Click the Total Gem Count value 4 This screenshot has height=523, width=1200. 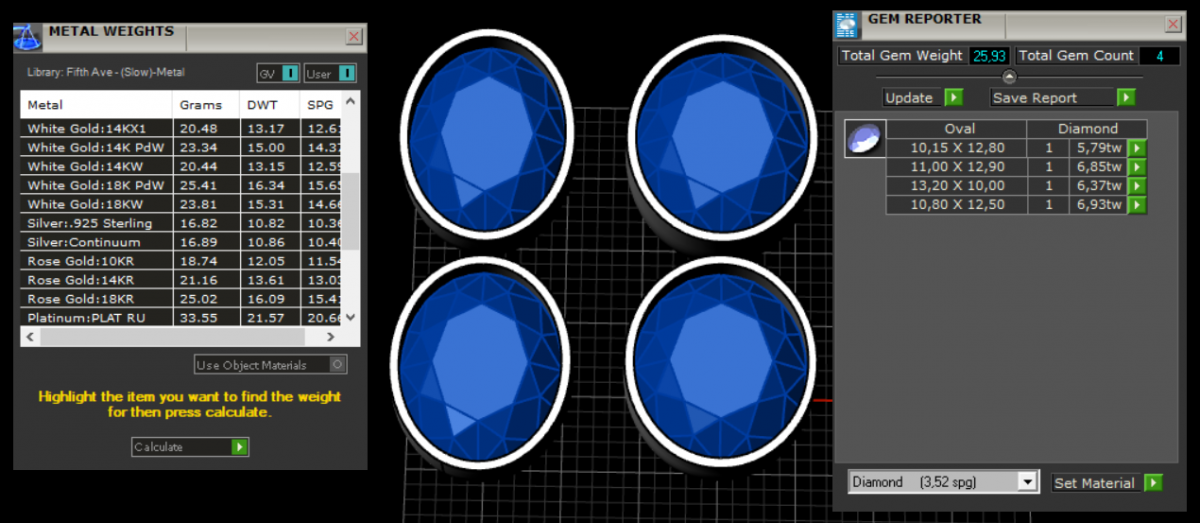(1160, 56)
